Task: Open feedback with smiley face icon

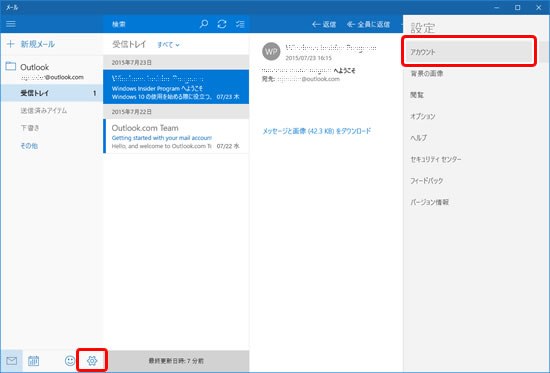Action: [70, 361]
